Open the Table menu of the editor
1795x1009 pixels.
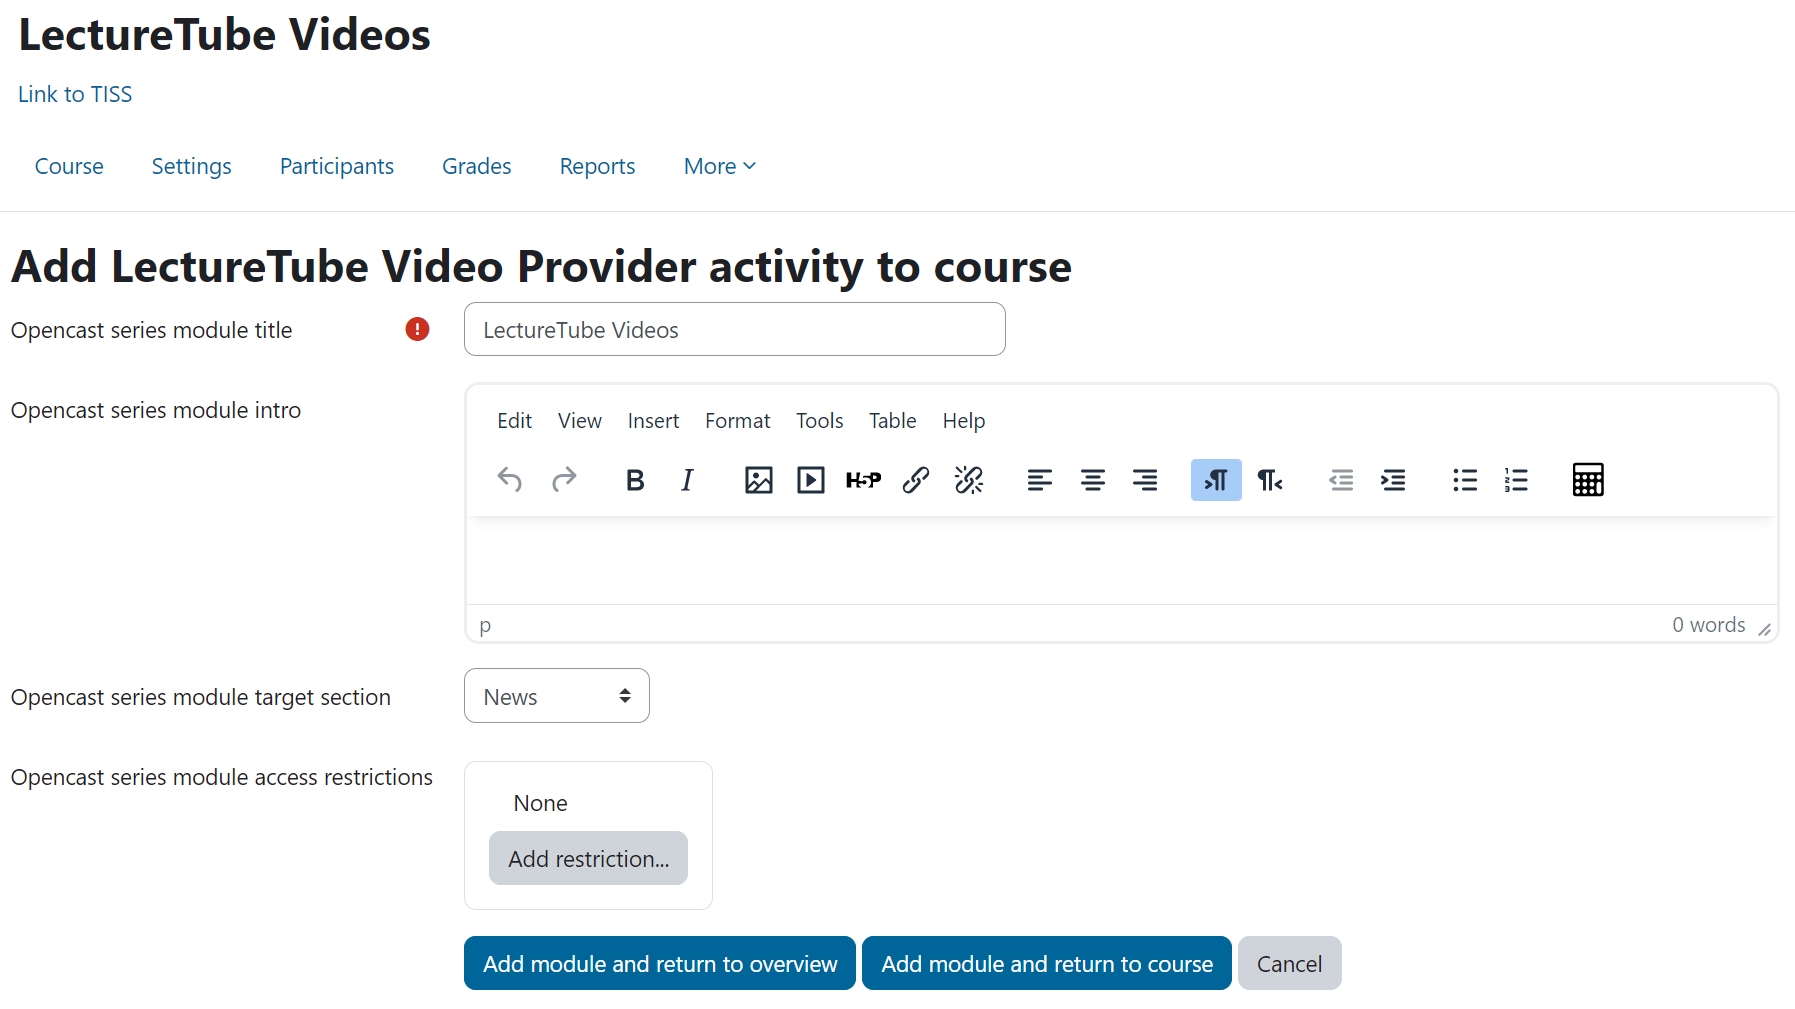pos(893,421)
